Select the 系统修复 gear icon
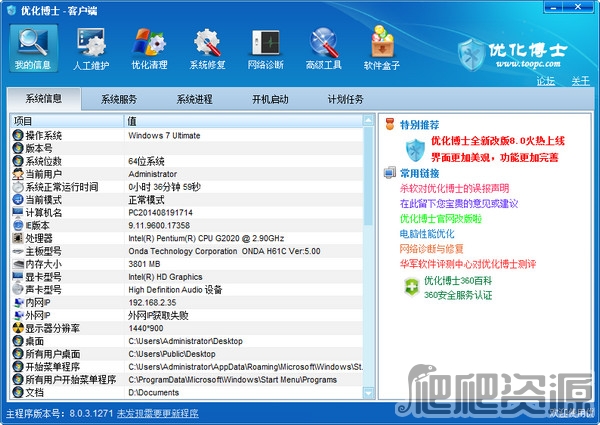600x425 pixels. (208, 48)
